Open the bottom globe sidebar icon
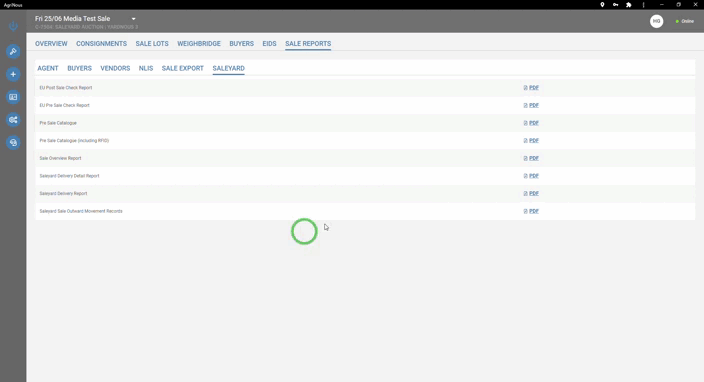This screenshot has width=704, height=382. [13, 143]
